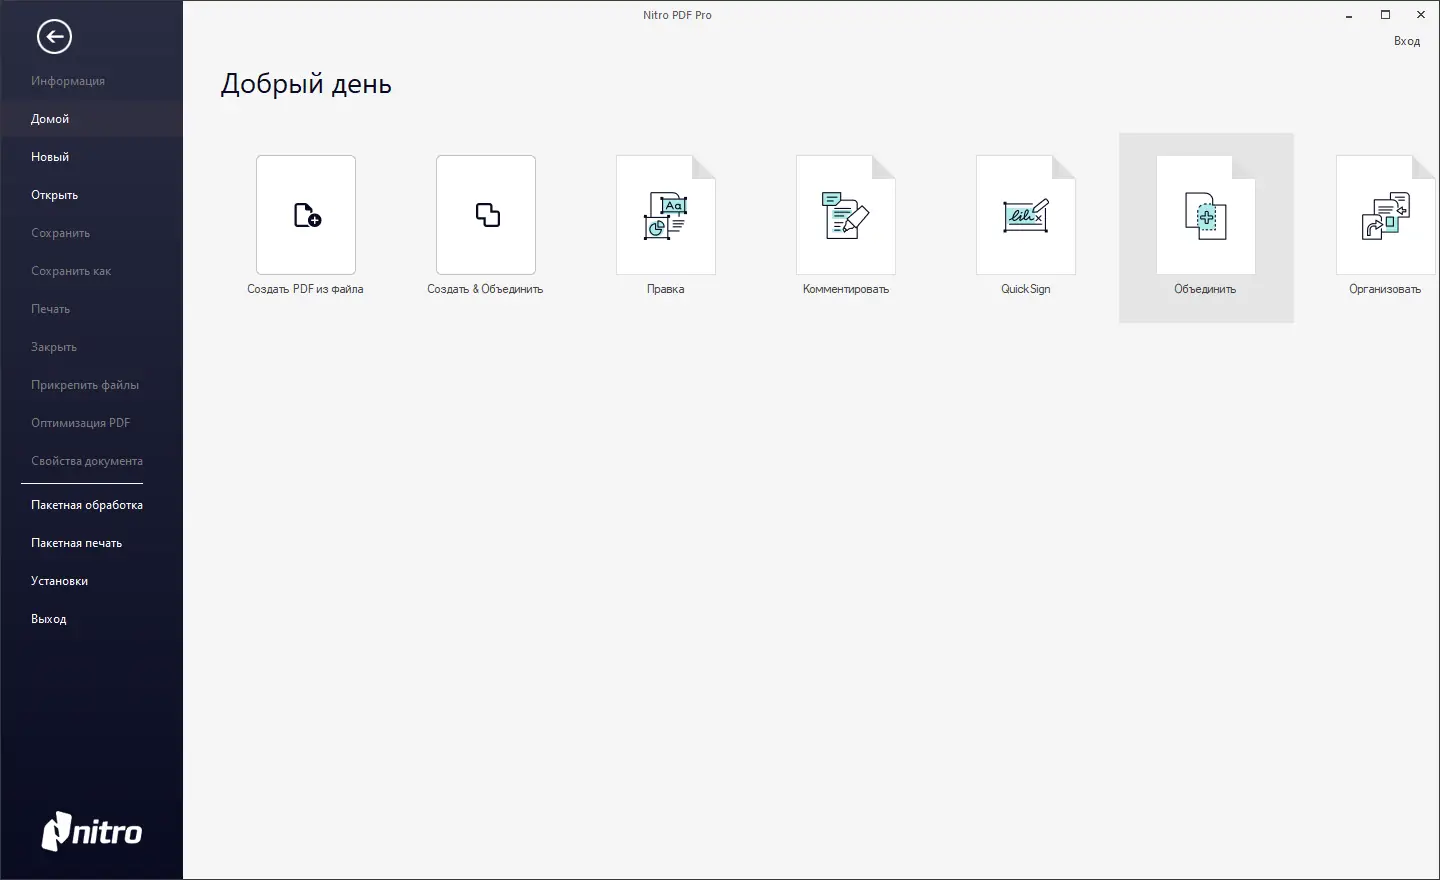This screenshot has height=880, width=1440.
Task: Maximize the Nitro PDF Pro window
Action: [x=1385, y=15]
